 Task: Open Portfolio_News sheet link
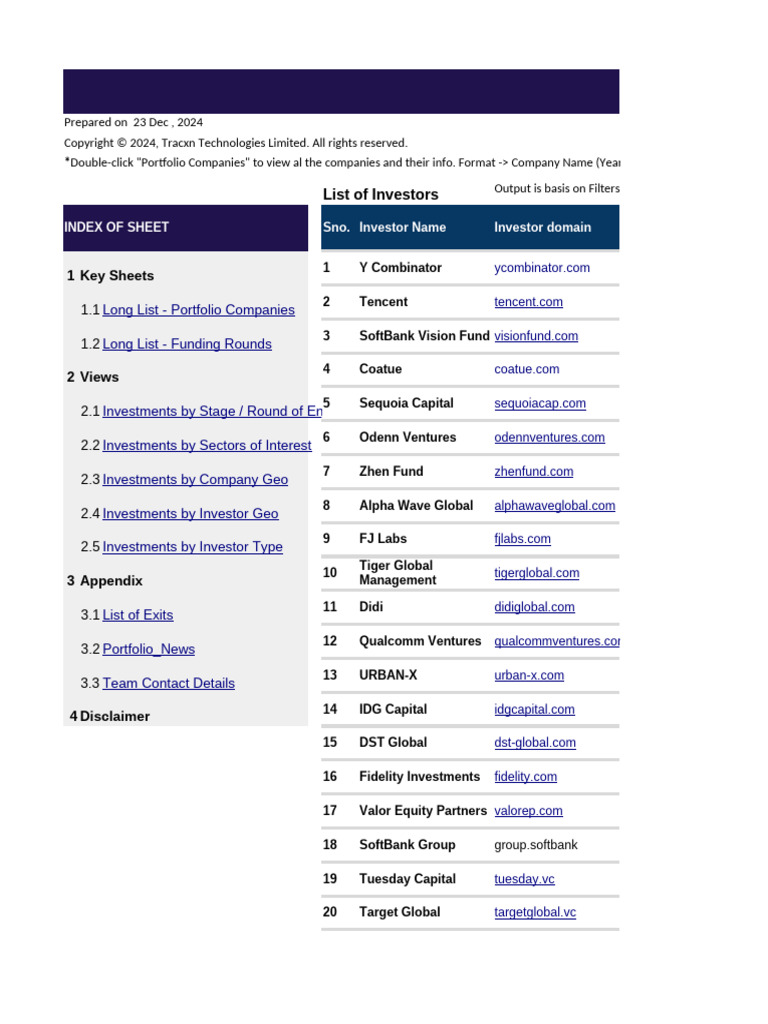tap(148, 649)
